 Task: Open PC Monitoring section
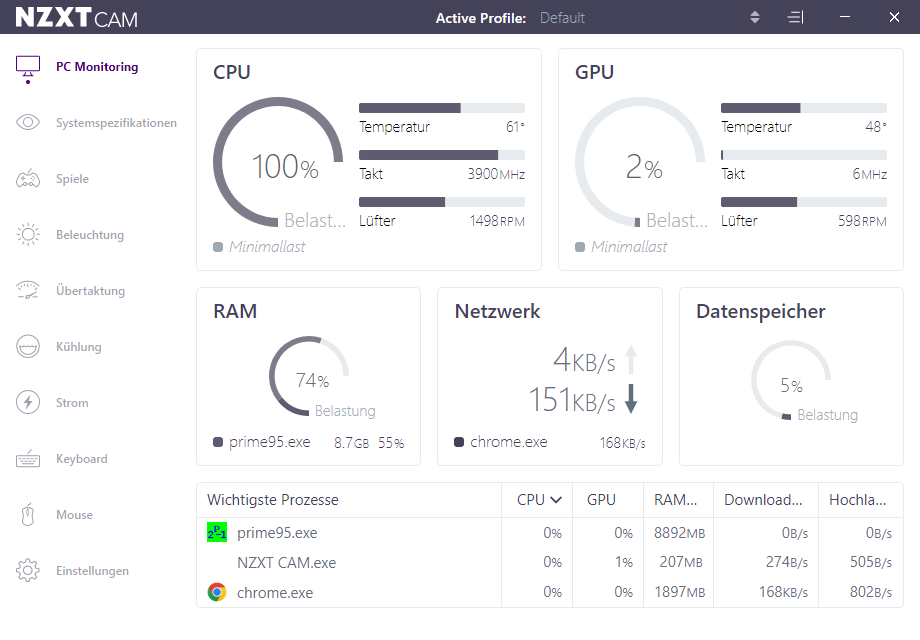pos(97,67)
